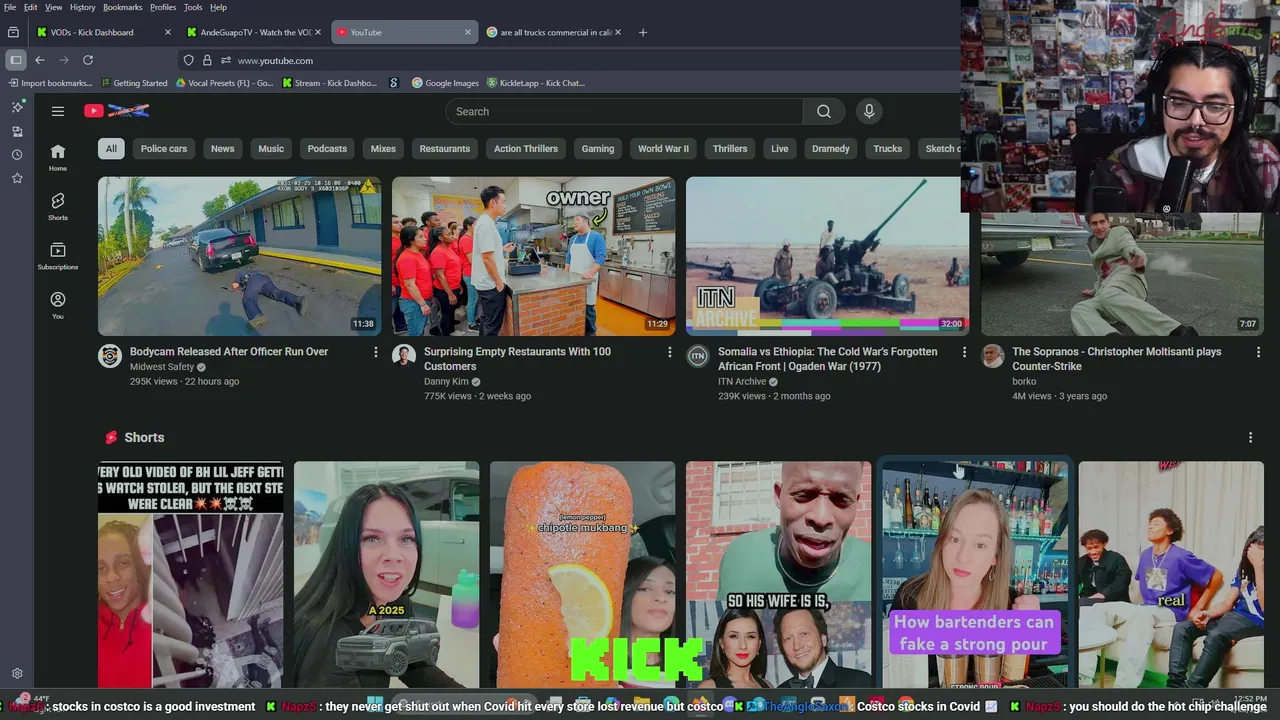Open the Bookmarks menu

point(123,7)
